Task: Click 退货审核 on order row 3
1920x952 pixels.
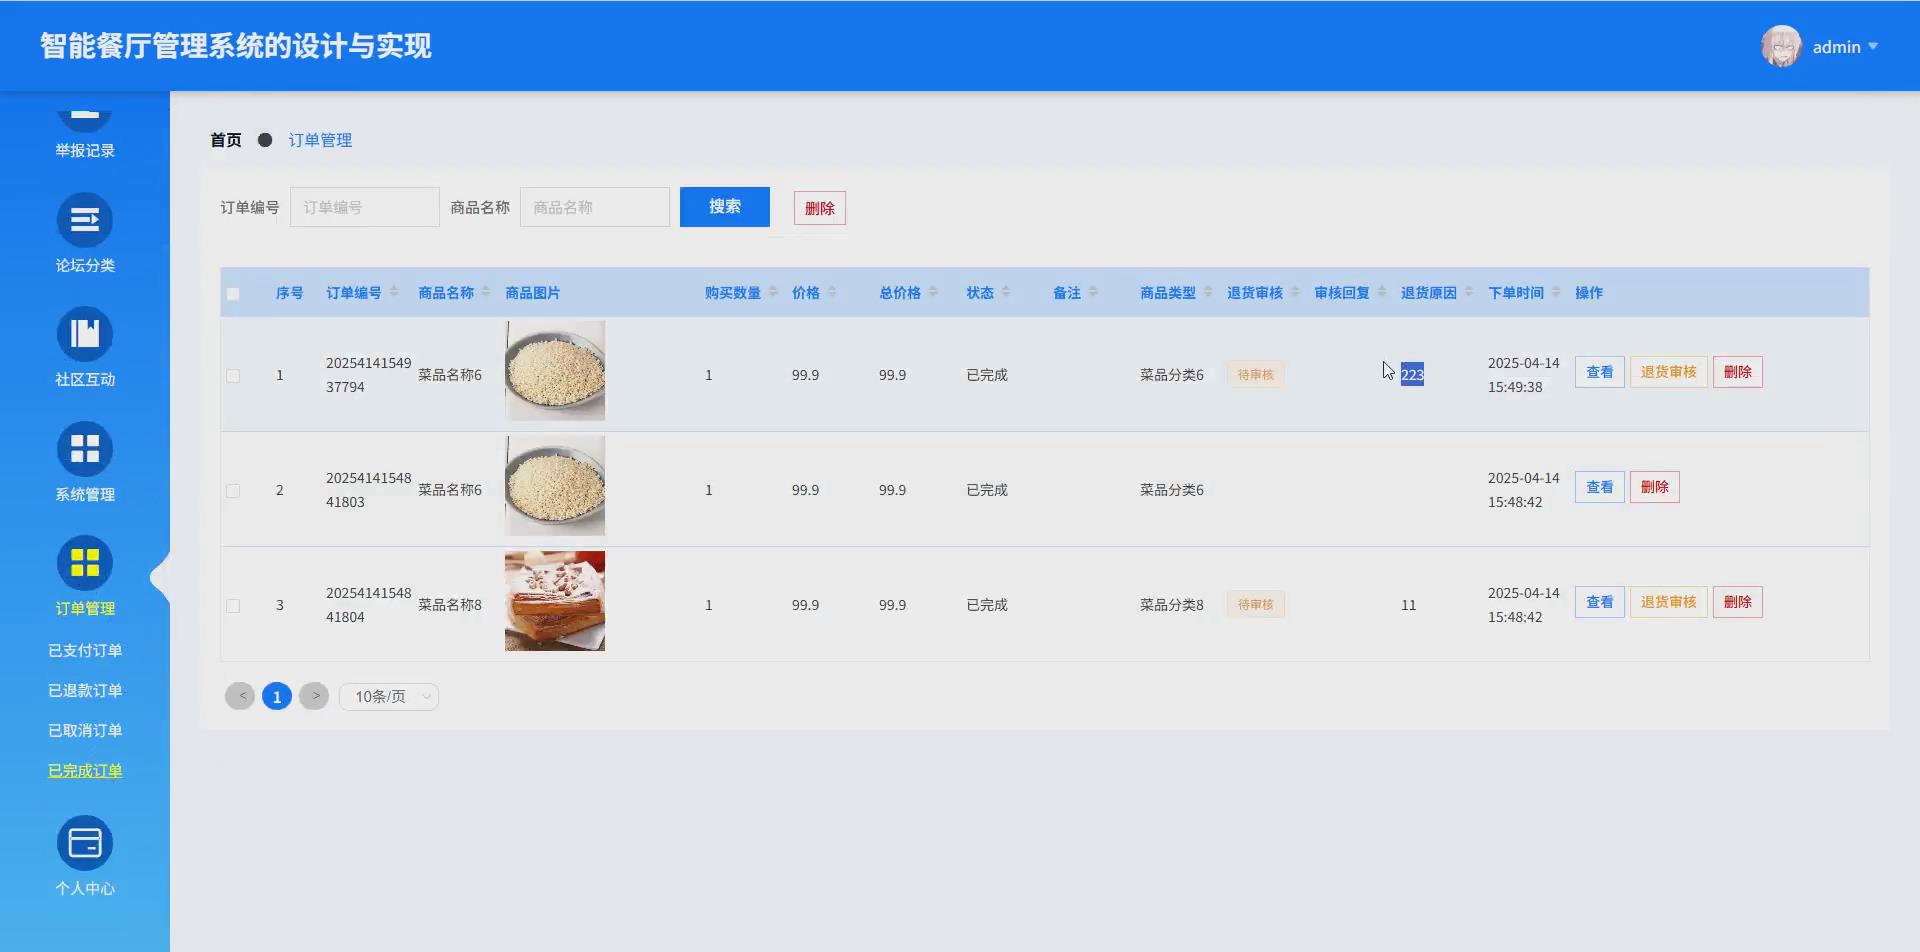Action: tap(1667, 601)
